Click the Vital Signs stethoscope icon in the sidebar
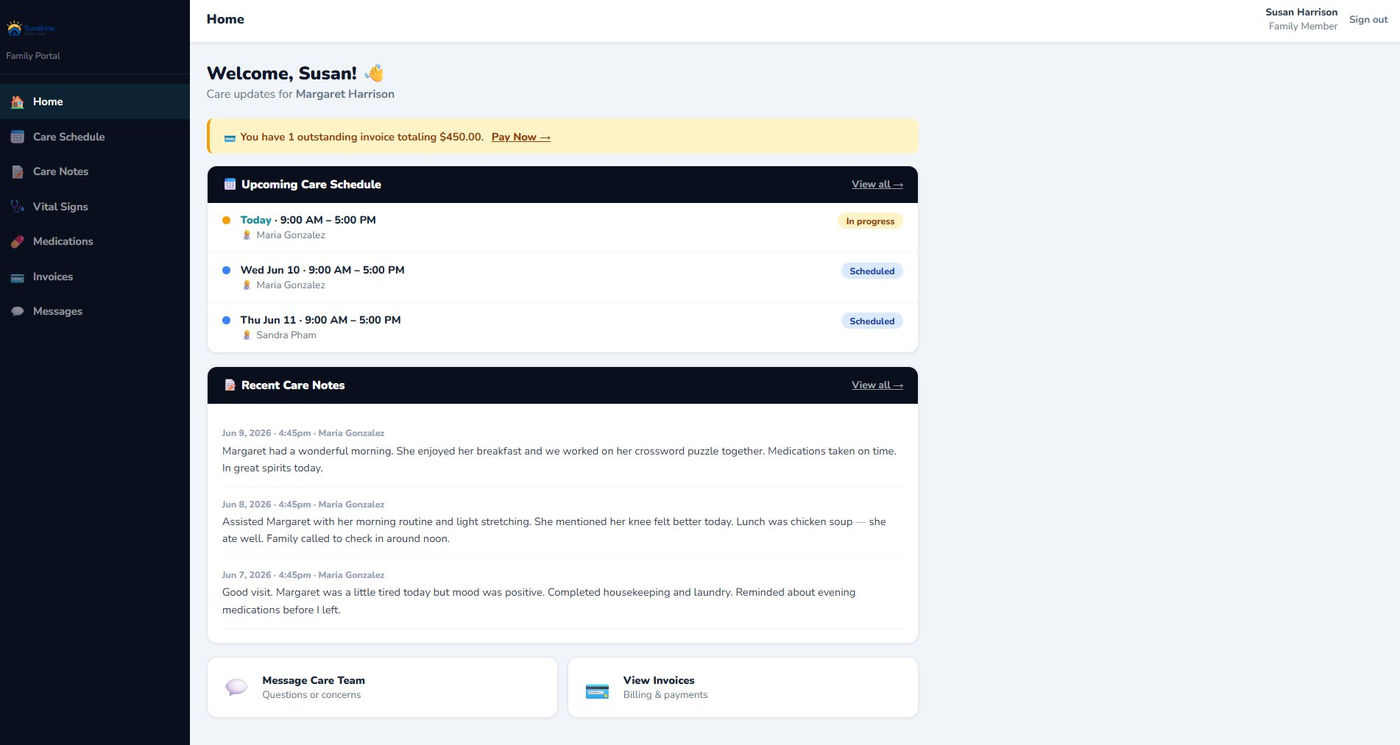Screen dimensions: 1400x745 (17, 207)
